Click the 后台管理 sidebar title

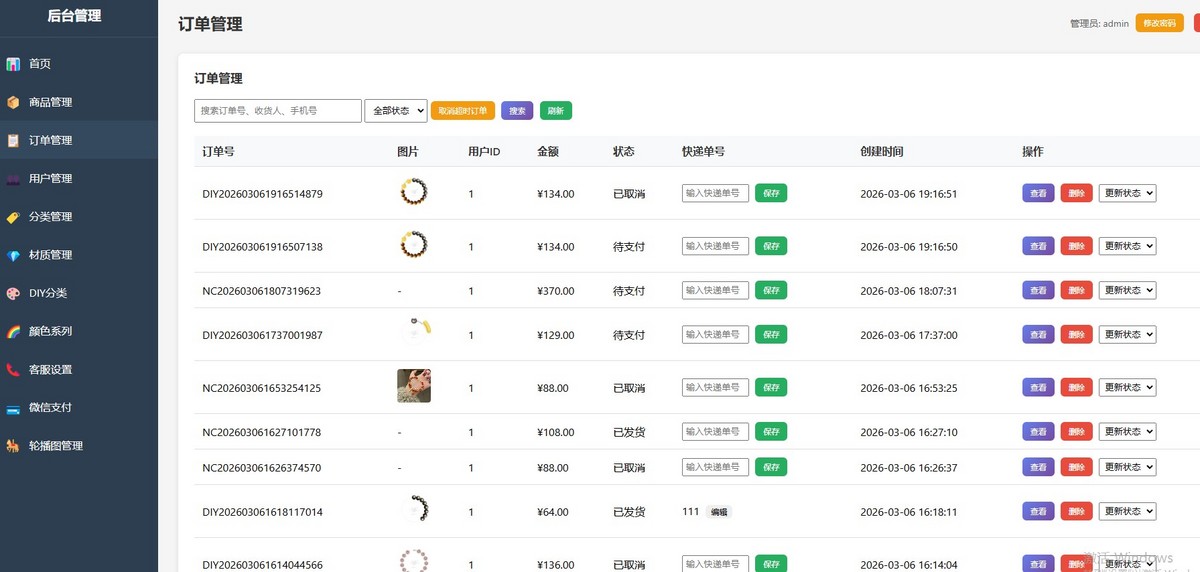point(74,16)
